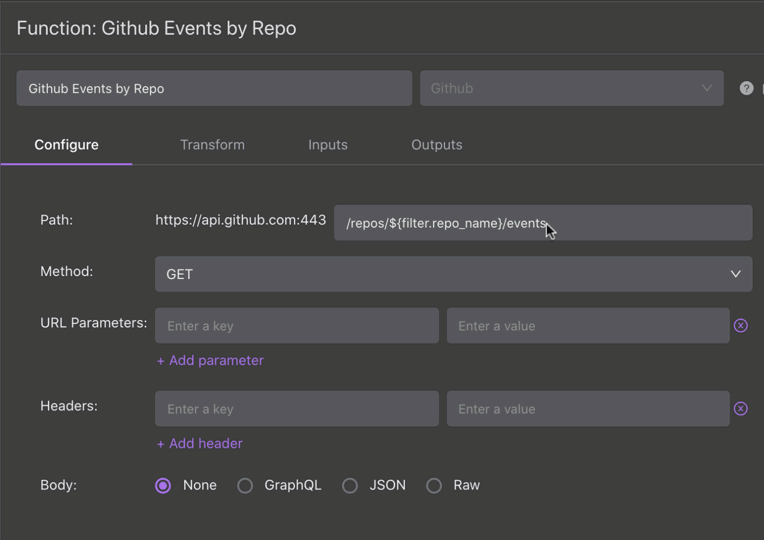This screenshot has height=540, width=764.
Task: Click header key field
Action: point(297,408)
